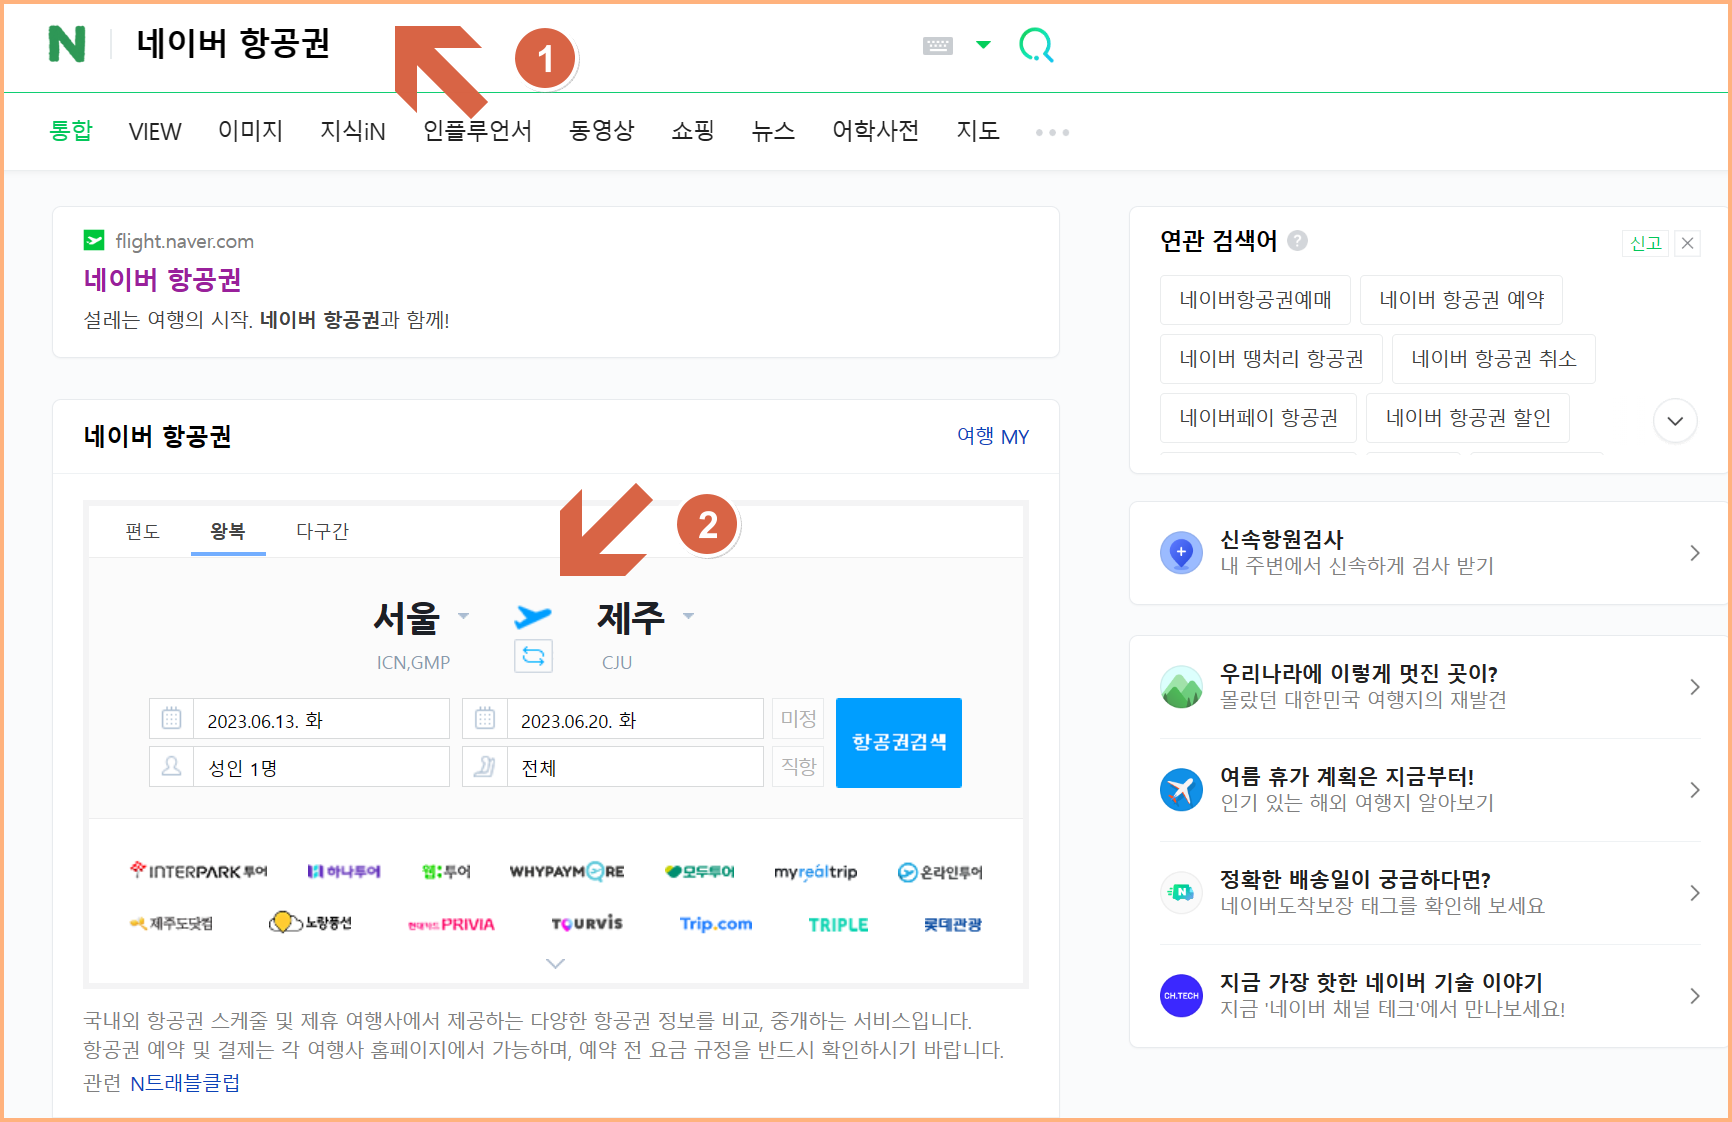The width and height of the screenshot is (1732, 1122).
Task: Open the on-screen keyboard icon
Action: (938, 45)
